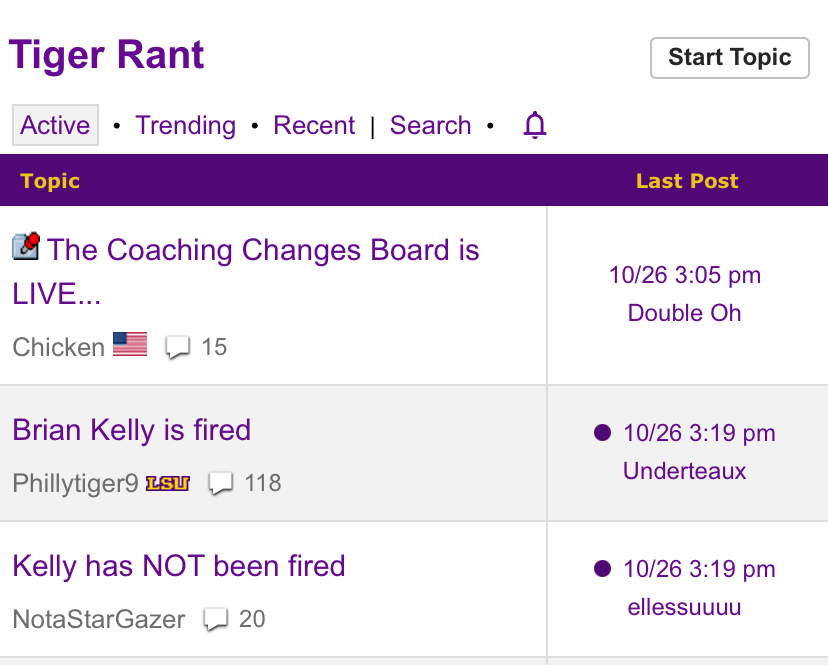Click the pinned topic pushpin icon
Image resolution: width=828 pixels, height=665 pixels.
coord(26,246)
